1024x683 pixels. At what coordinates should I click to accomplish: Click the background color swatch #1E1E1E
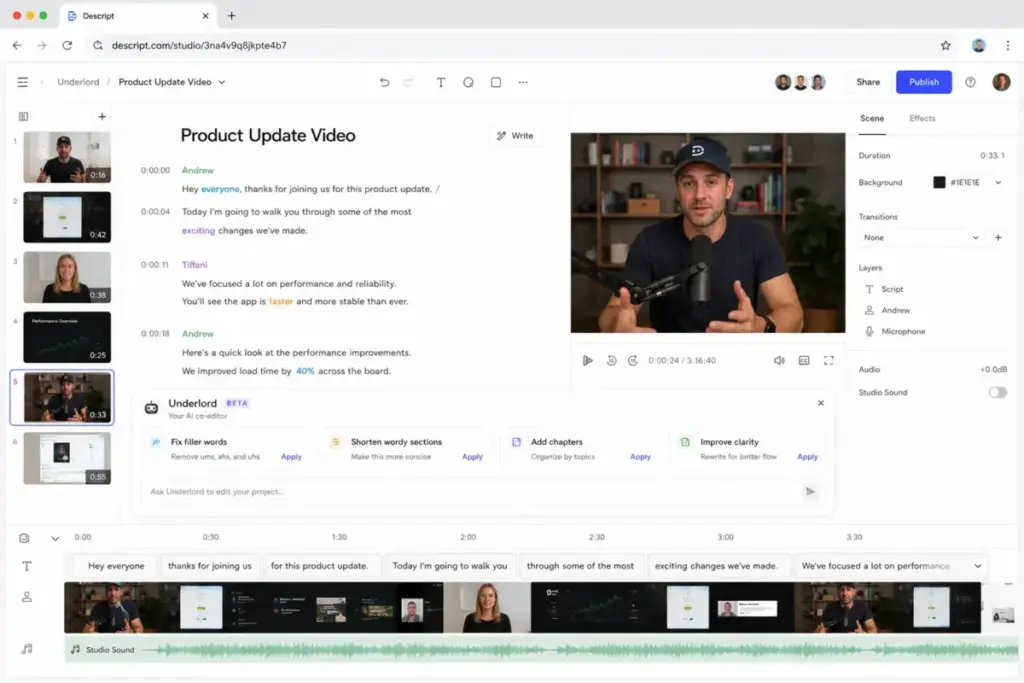[939, 183]
